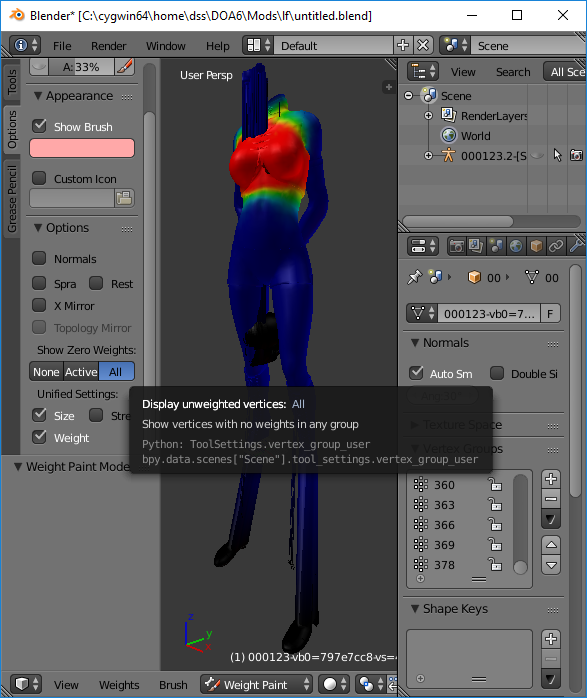This screenshot has height=698, width=587.
Task: Enable the Spray checkbox
Action: coord(40,283)
